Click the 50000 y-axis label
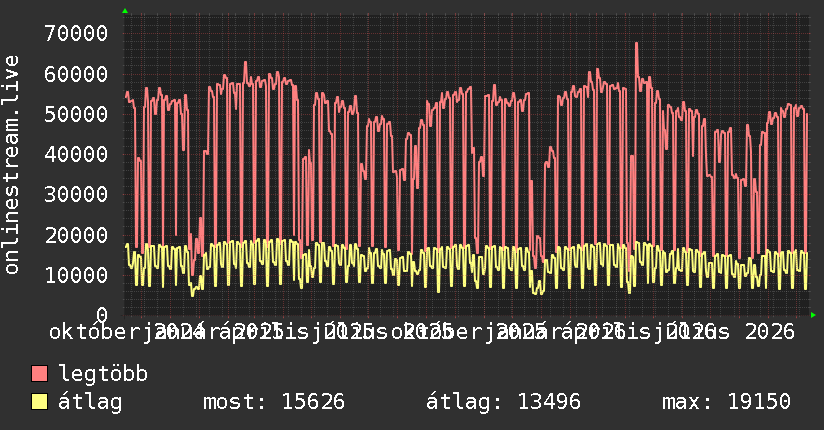824x430 pixels. point(76,114)
